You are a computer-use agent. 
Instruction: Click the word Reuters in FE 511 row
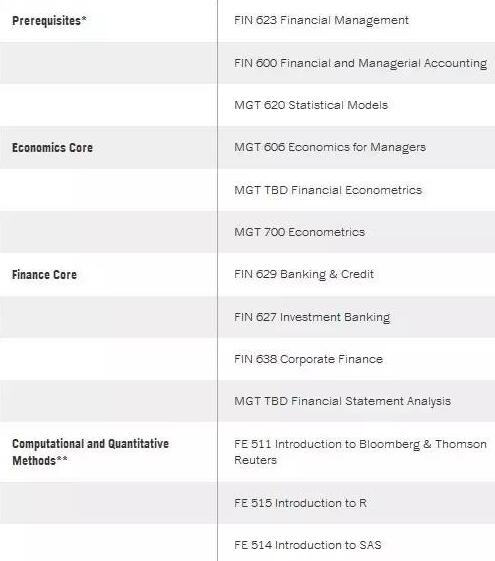pyautogui.click(x=255, y=460)
